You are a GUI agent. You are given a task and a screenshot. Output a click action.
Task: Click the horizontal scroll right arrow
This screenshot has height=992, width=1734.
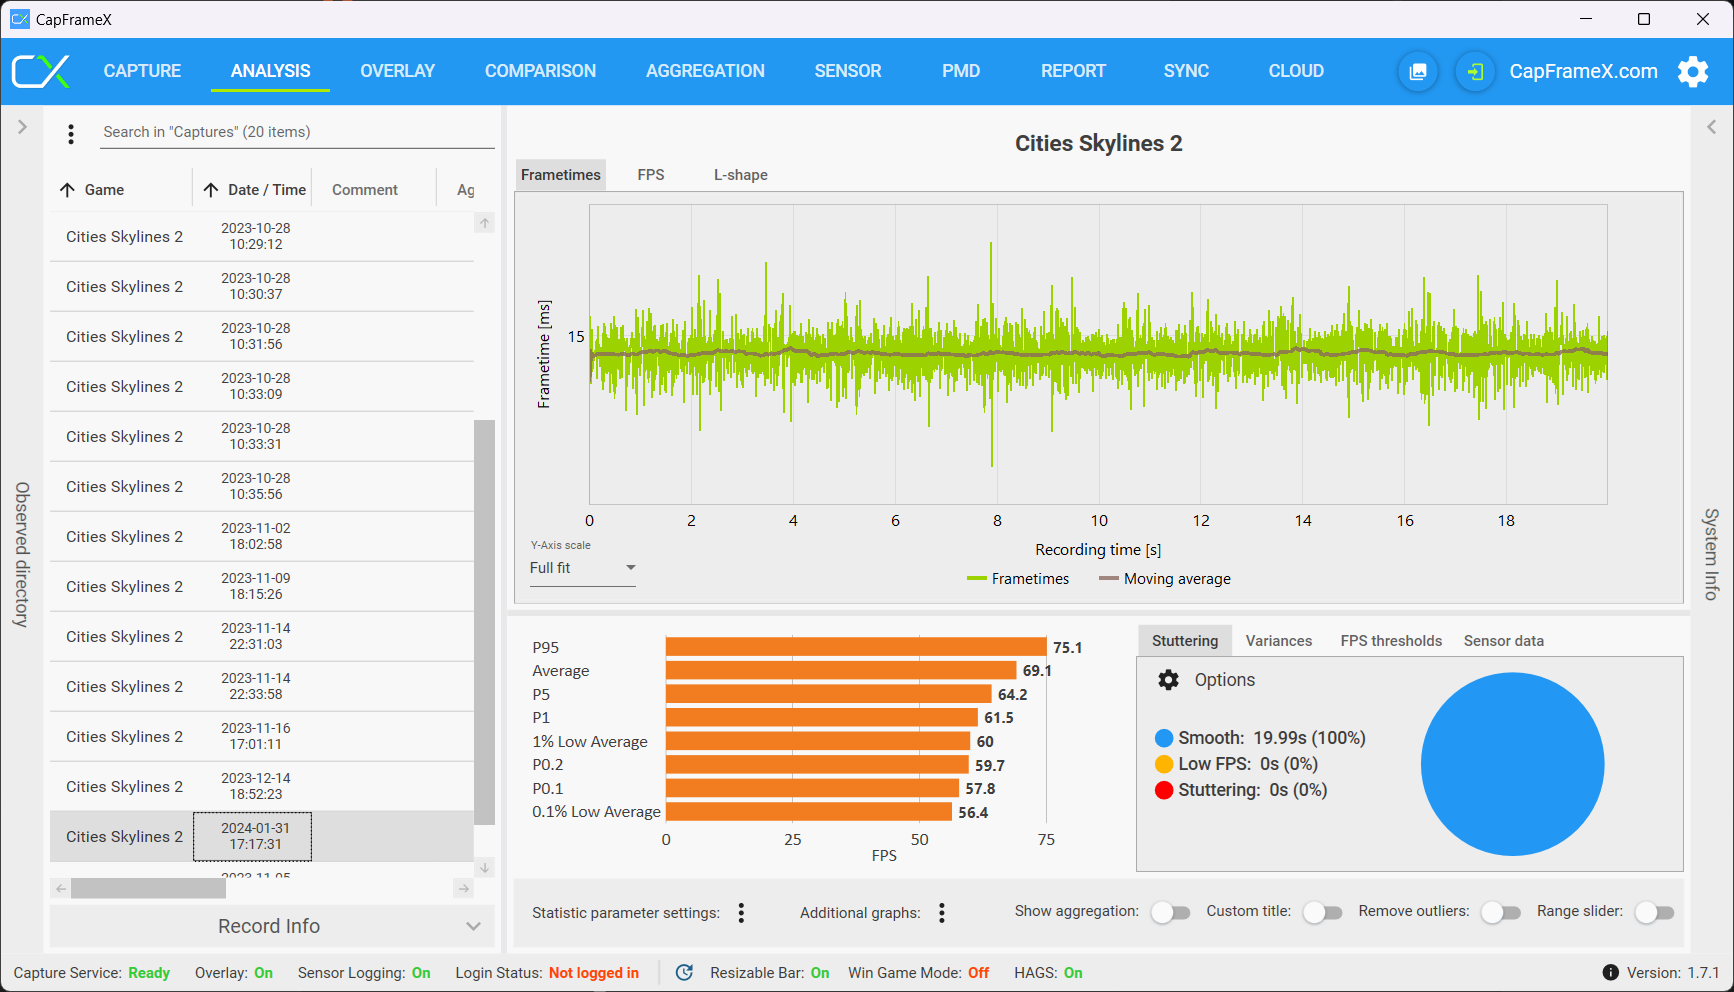tap(463, 888)
